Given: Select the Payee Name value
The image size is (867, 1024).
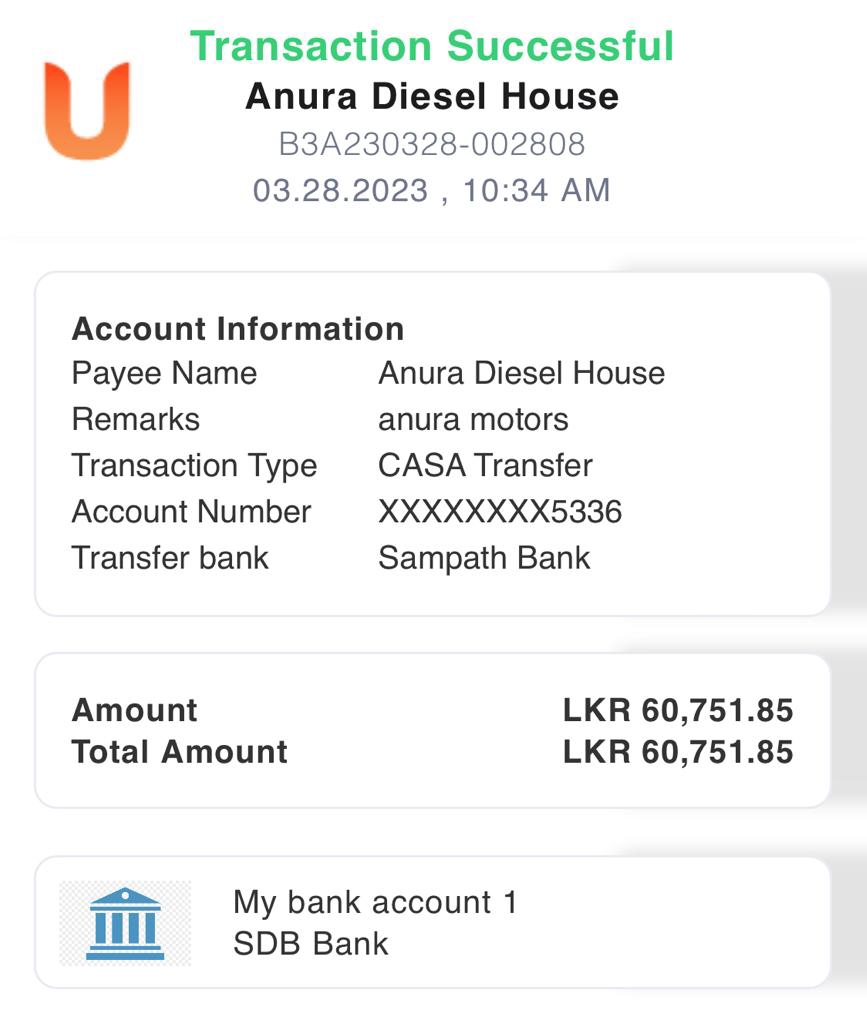Looking at the screenshot, I should coord(521,373).
